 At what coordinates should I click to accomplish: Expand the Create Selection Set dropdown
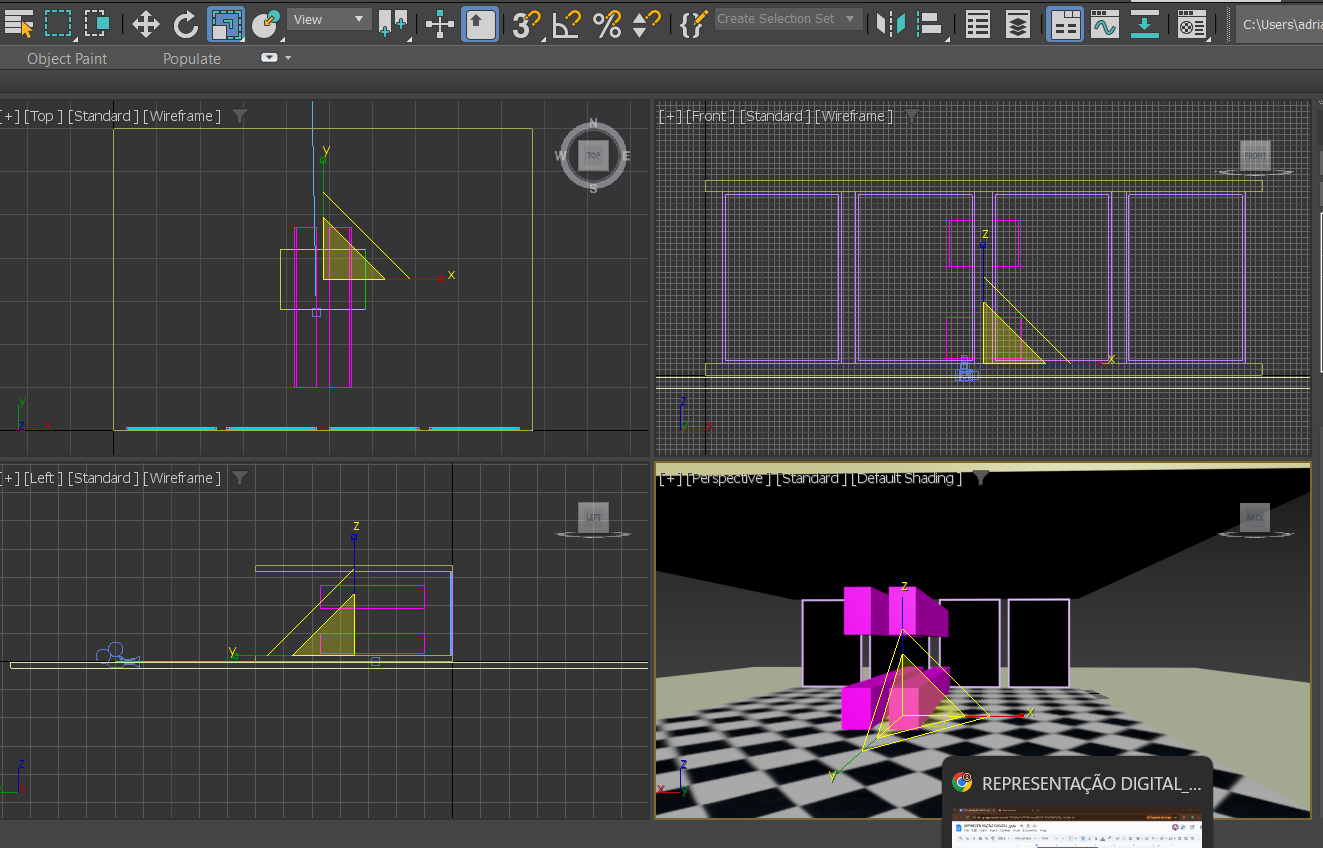tap(851, 19)
